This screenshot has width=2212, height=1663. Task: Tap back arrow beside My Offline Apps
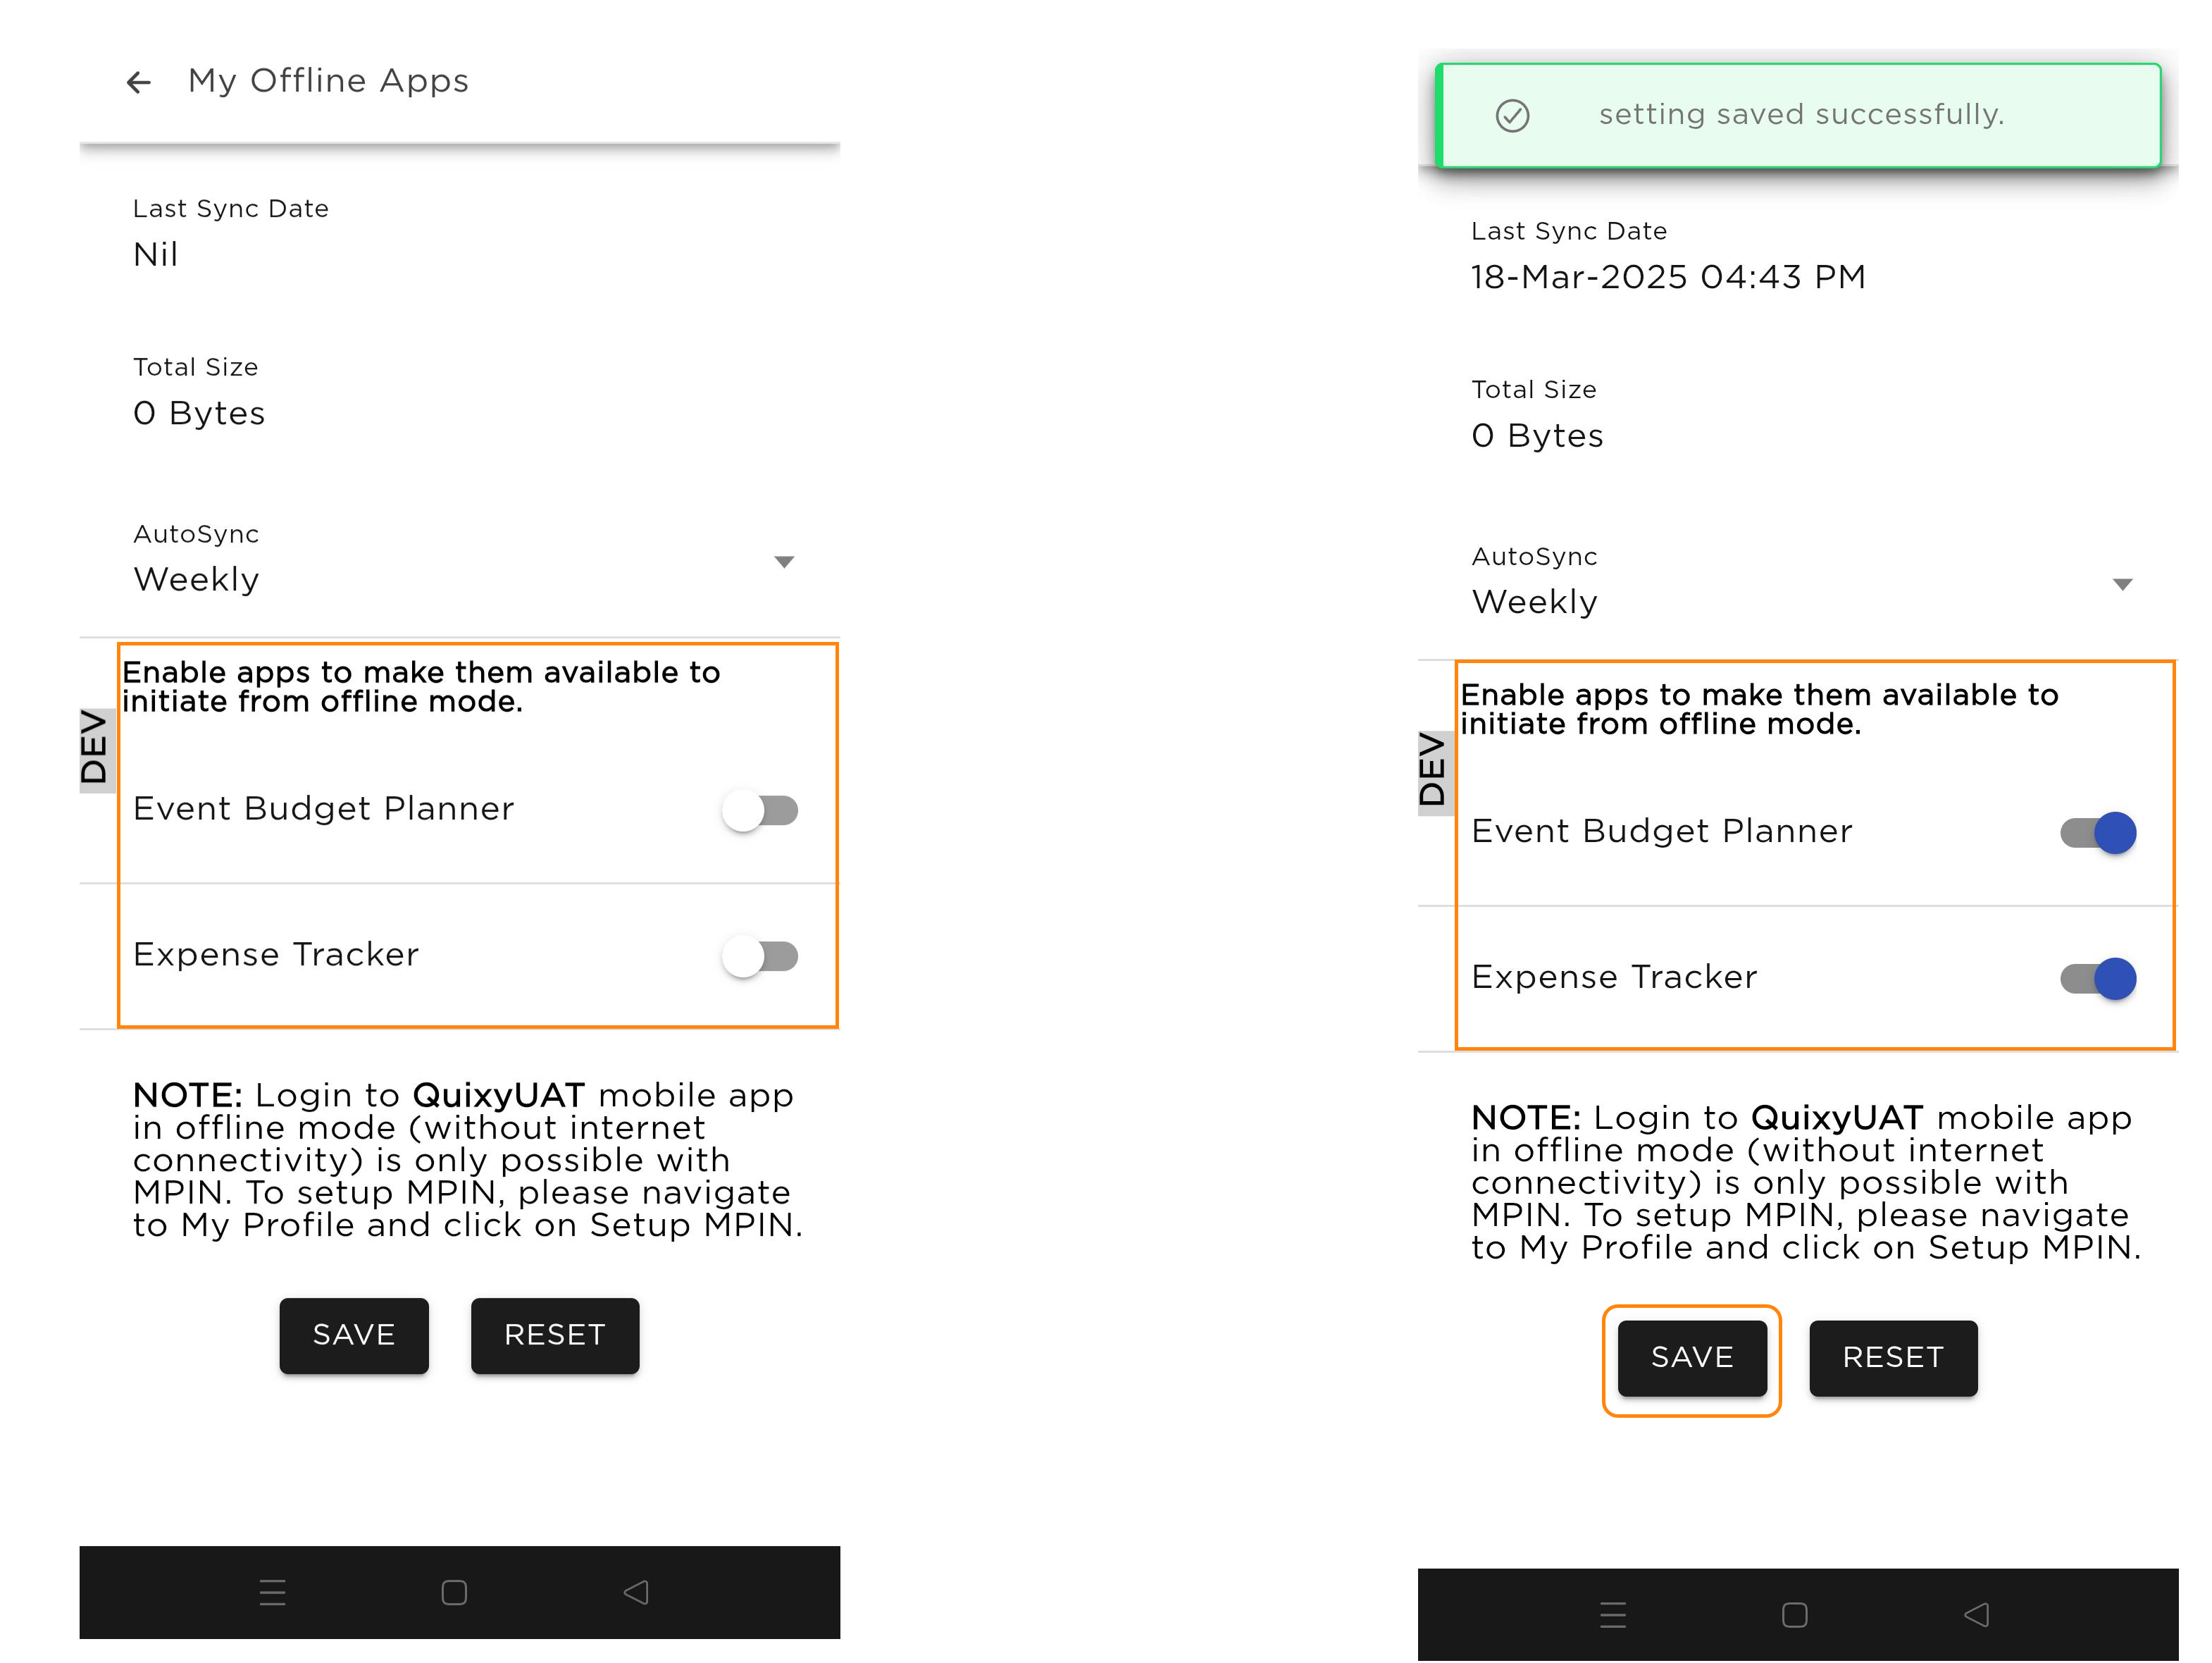click(139, 82)
